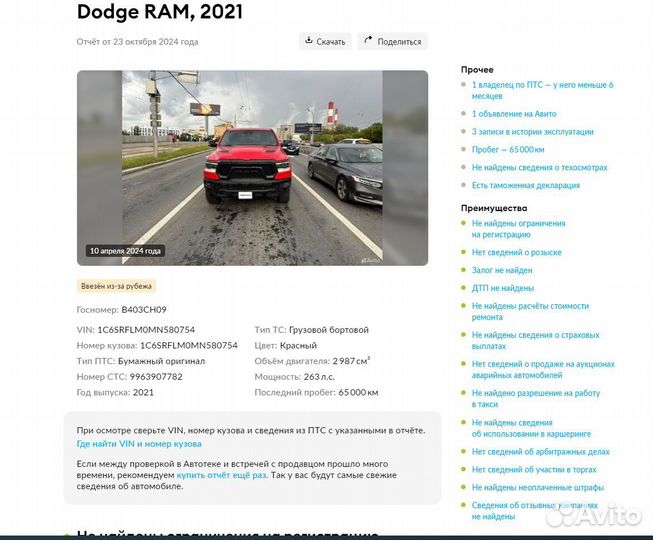Click the 'Ввезён из-за рубежа' badge
Viewport: 653px width, 540px height.
click(x=116, y=286)
